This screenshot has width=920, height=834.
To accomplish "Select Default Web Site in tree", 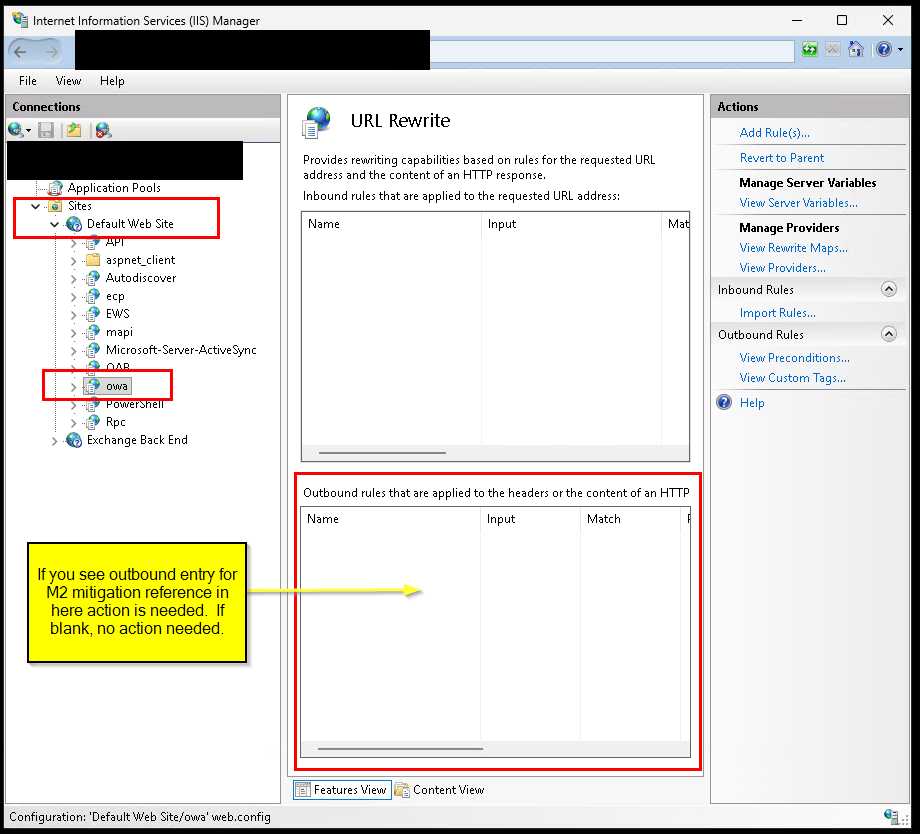I will point(130,224).
